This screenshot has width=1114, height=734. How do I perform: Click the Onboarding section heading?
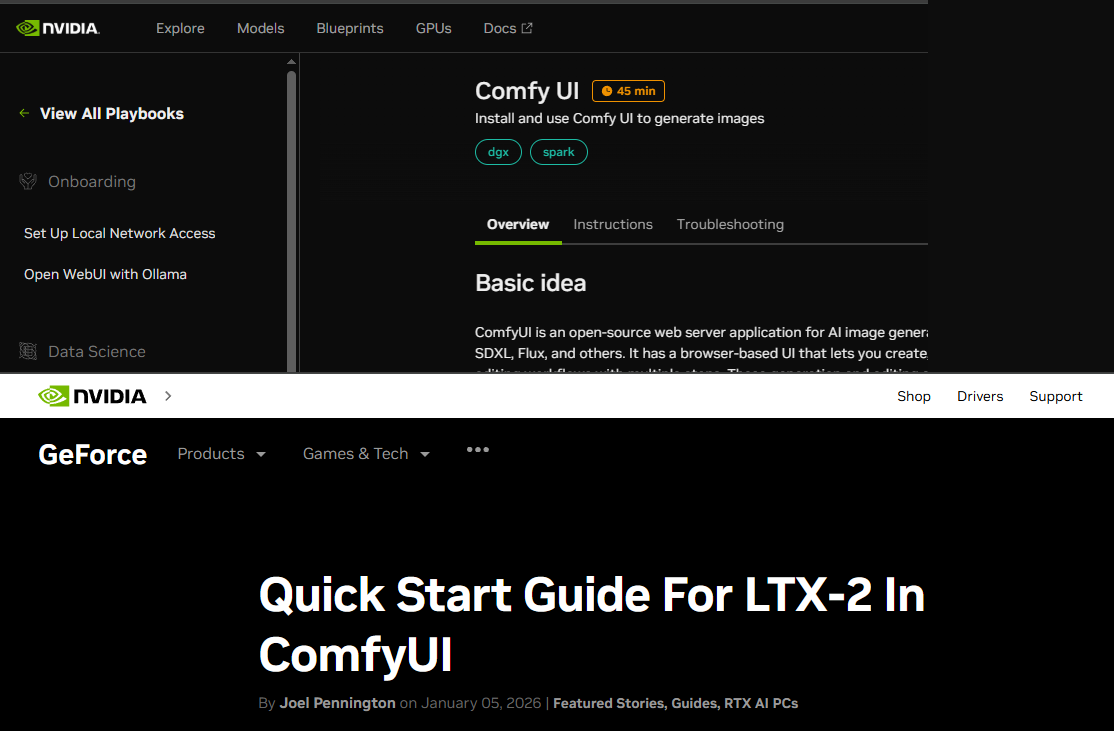pyautogui.click(x=92, y=182)
